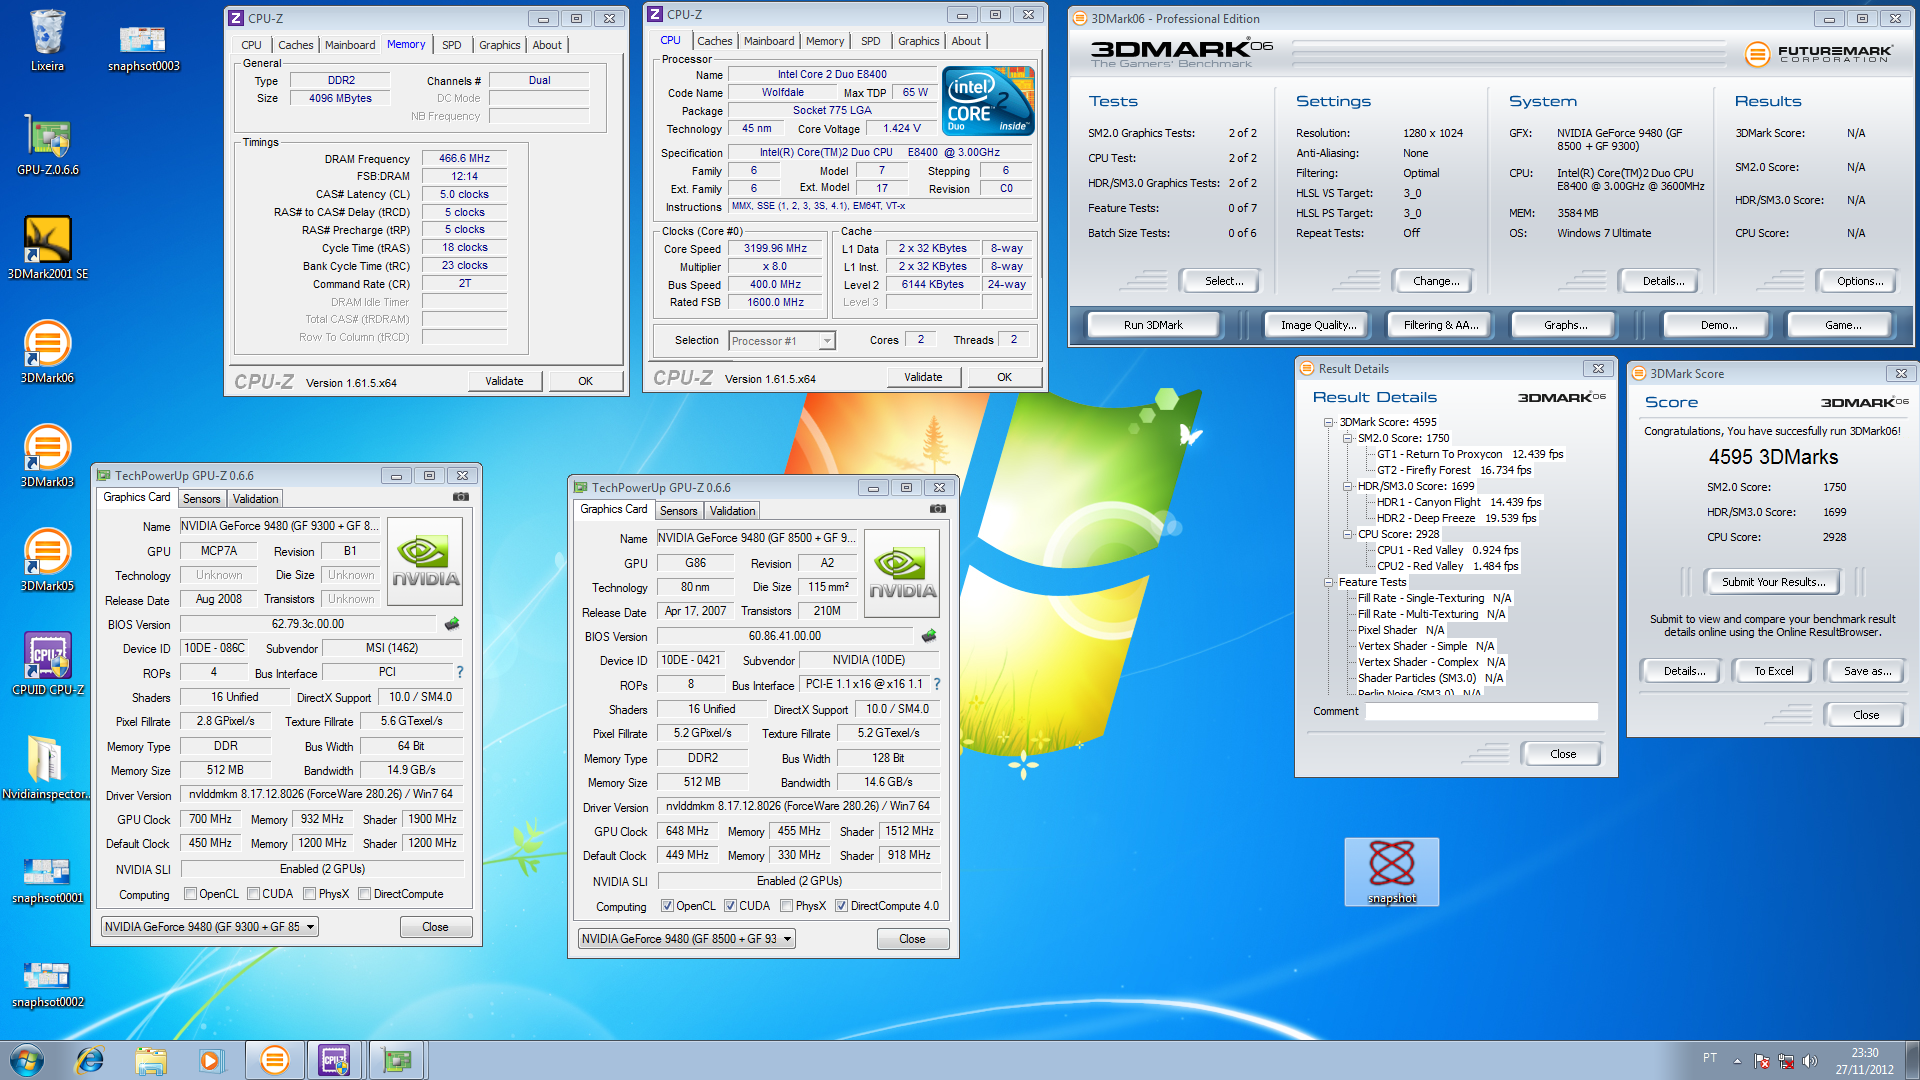Open the GPU selector dropdown showing GF 9300 + GF 85
Viewport: 1920px width, 1080px height.
pyautogui.click(x=209, y=927)
